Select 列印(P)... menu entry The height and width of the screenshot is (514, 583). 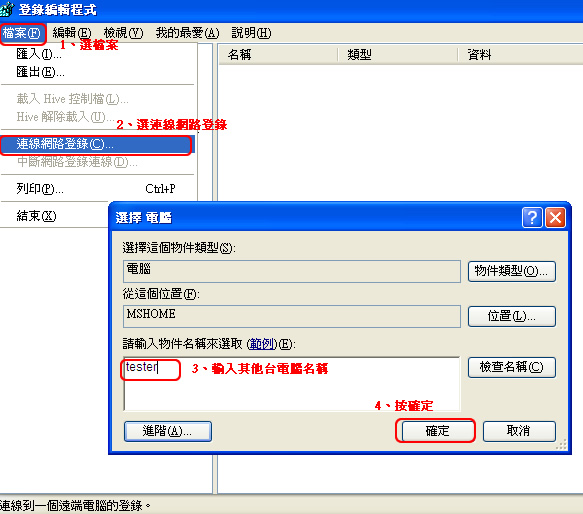97,189
